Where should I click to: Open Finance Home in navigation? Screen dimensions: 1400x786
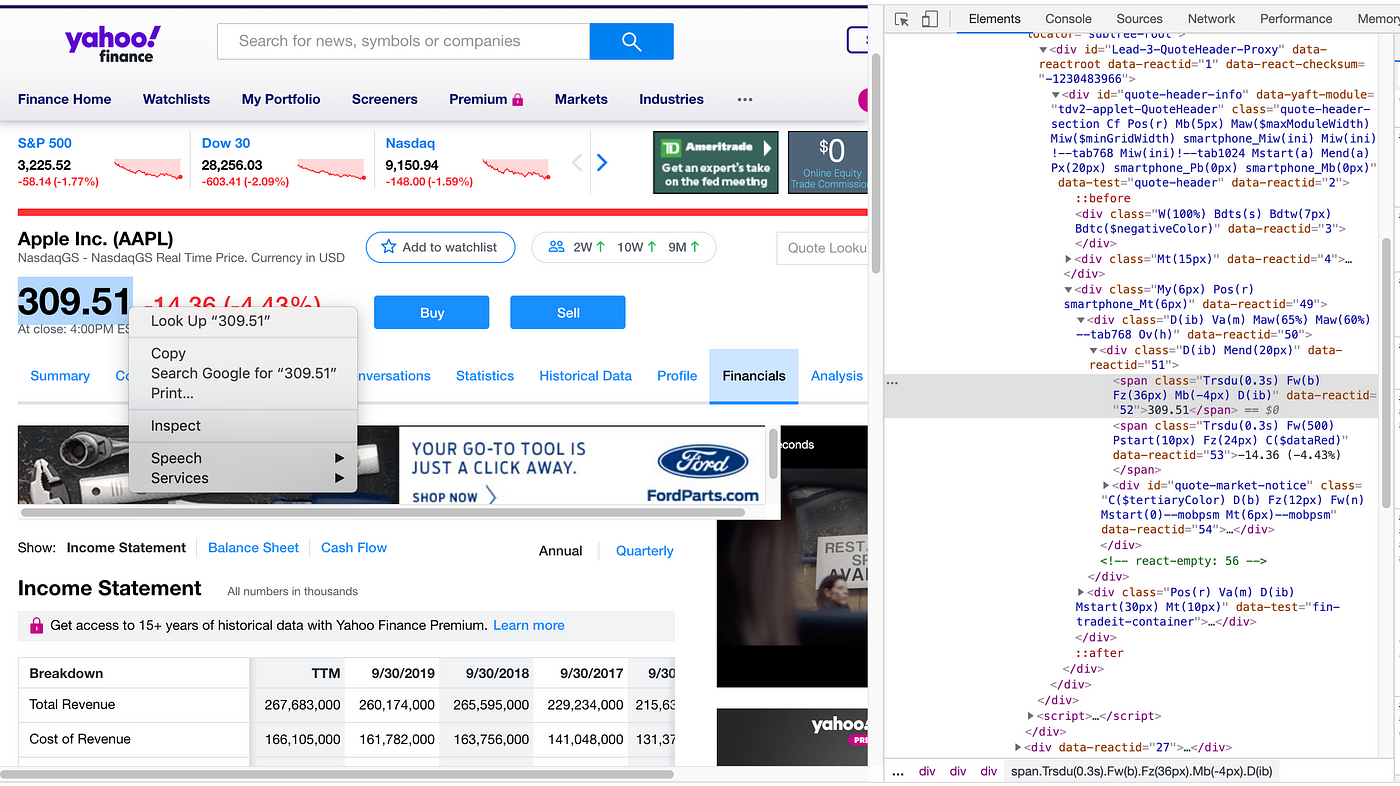[65, 99]
